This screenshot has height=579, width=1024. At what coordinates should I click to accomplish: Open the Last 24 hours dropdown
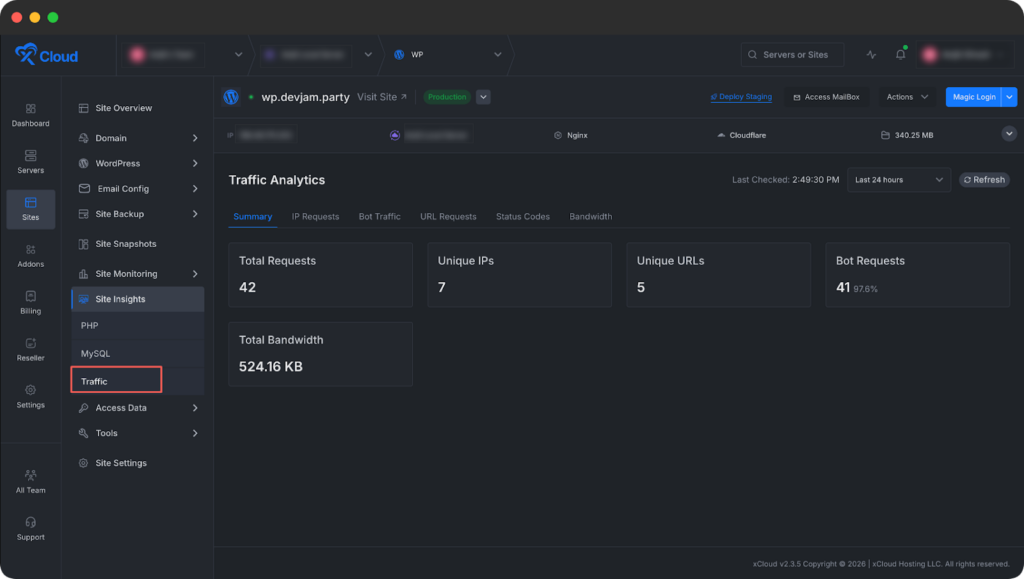pos(897,180)
